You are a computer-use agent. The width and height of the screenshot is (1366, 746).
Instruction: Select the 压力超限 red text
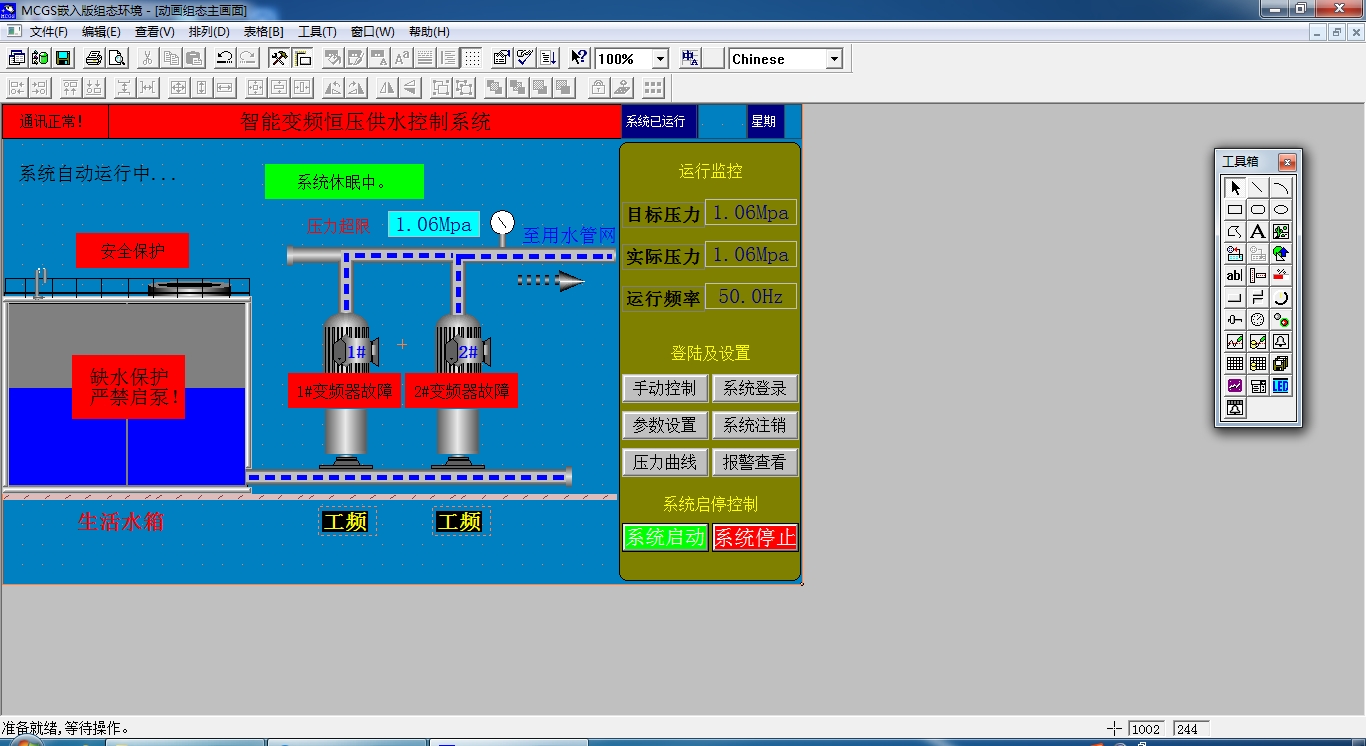coord(338,226)
